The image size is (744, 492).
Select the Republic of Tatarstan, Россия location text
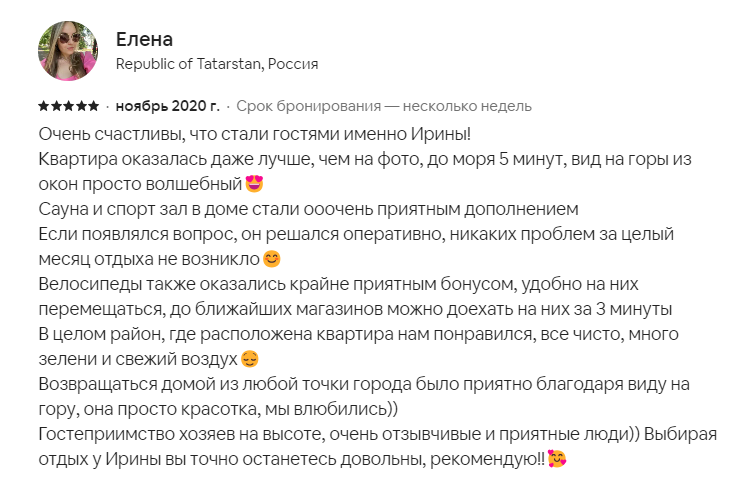coord(217,64)
